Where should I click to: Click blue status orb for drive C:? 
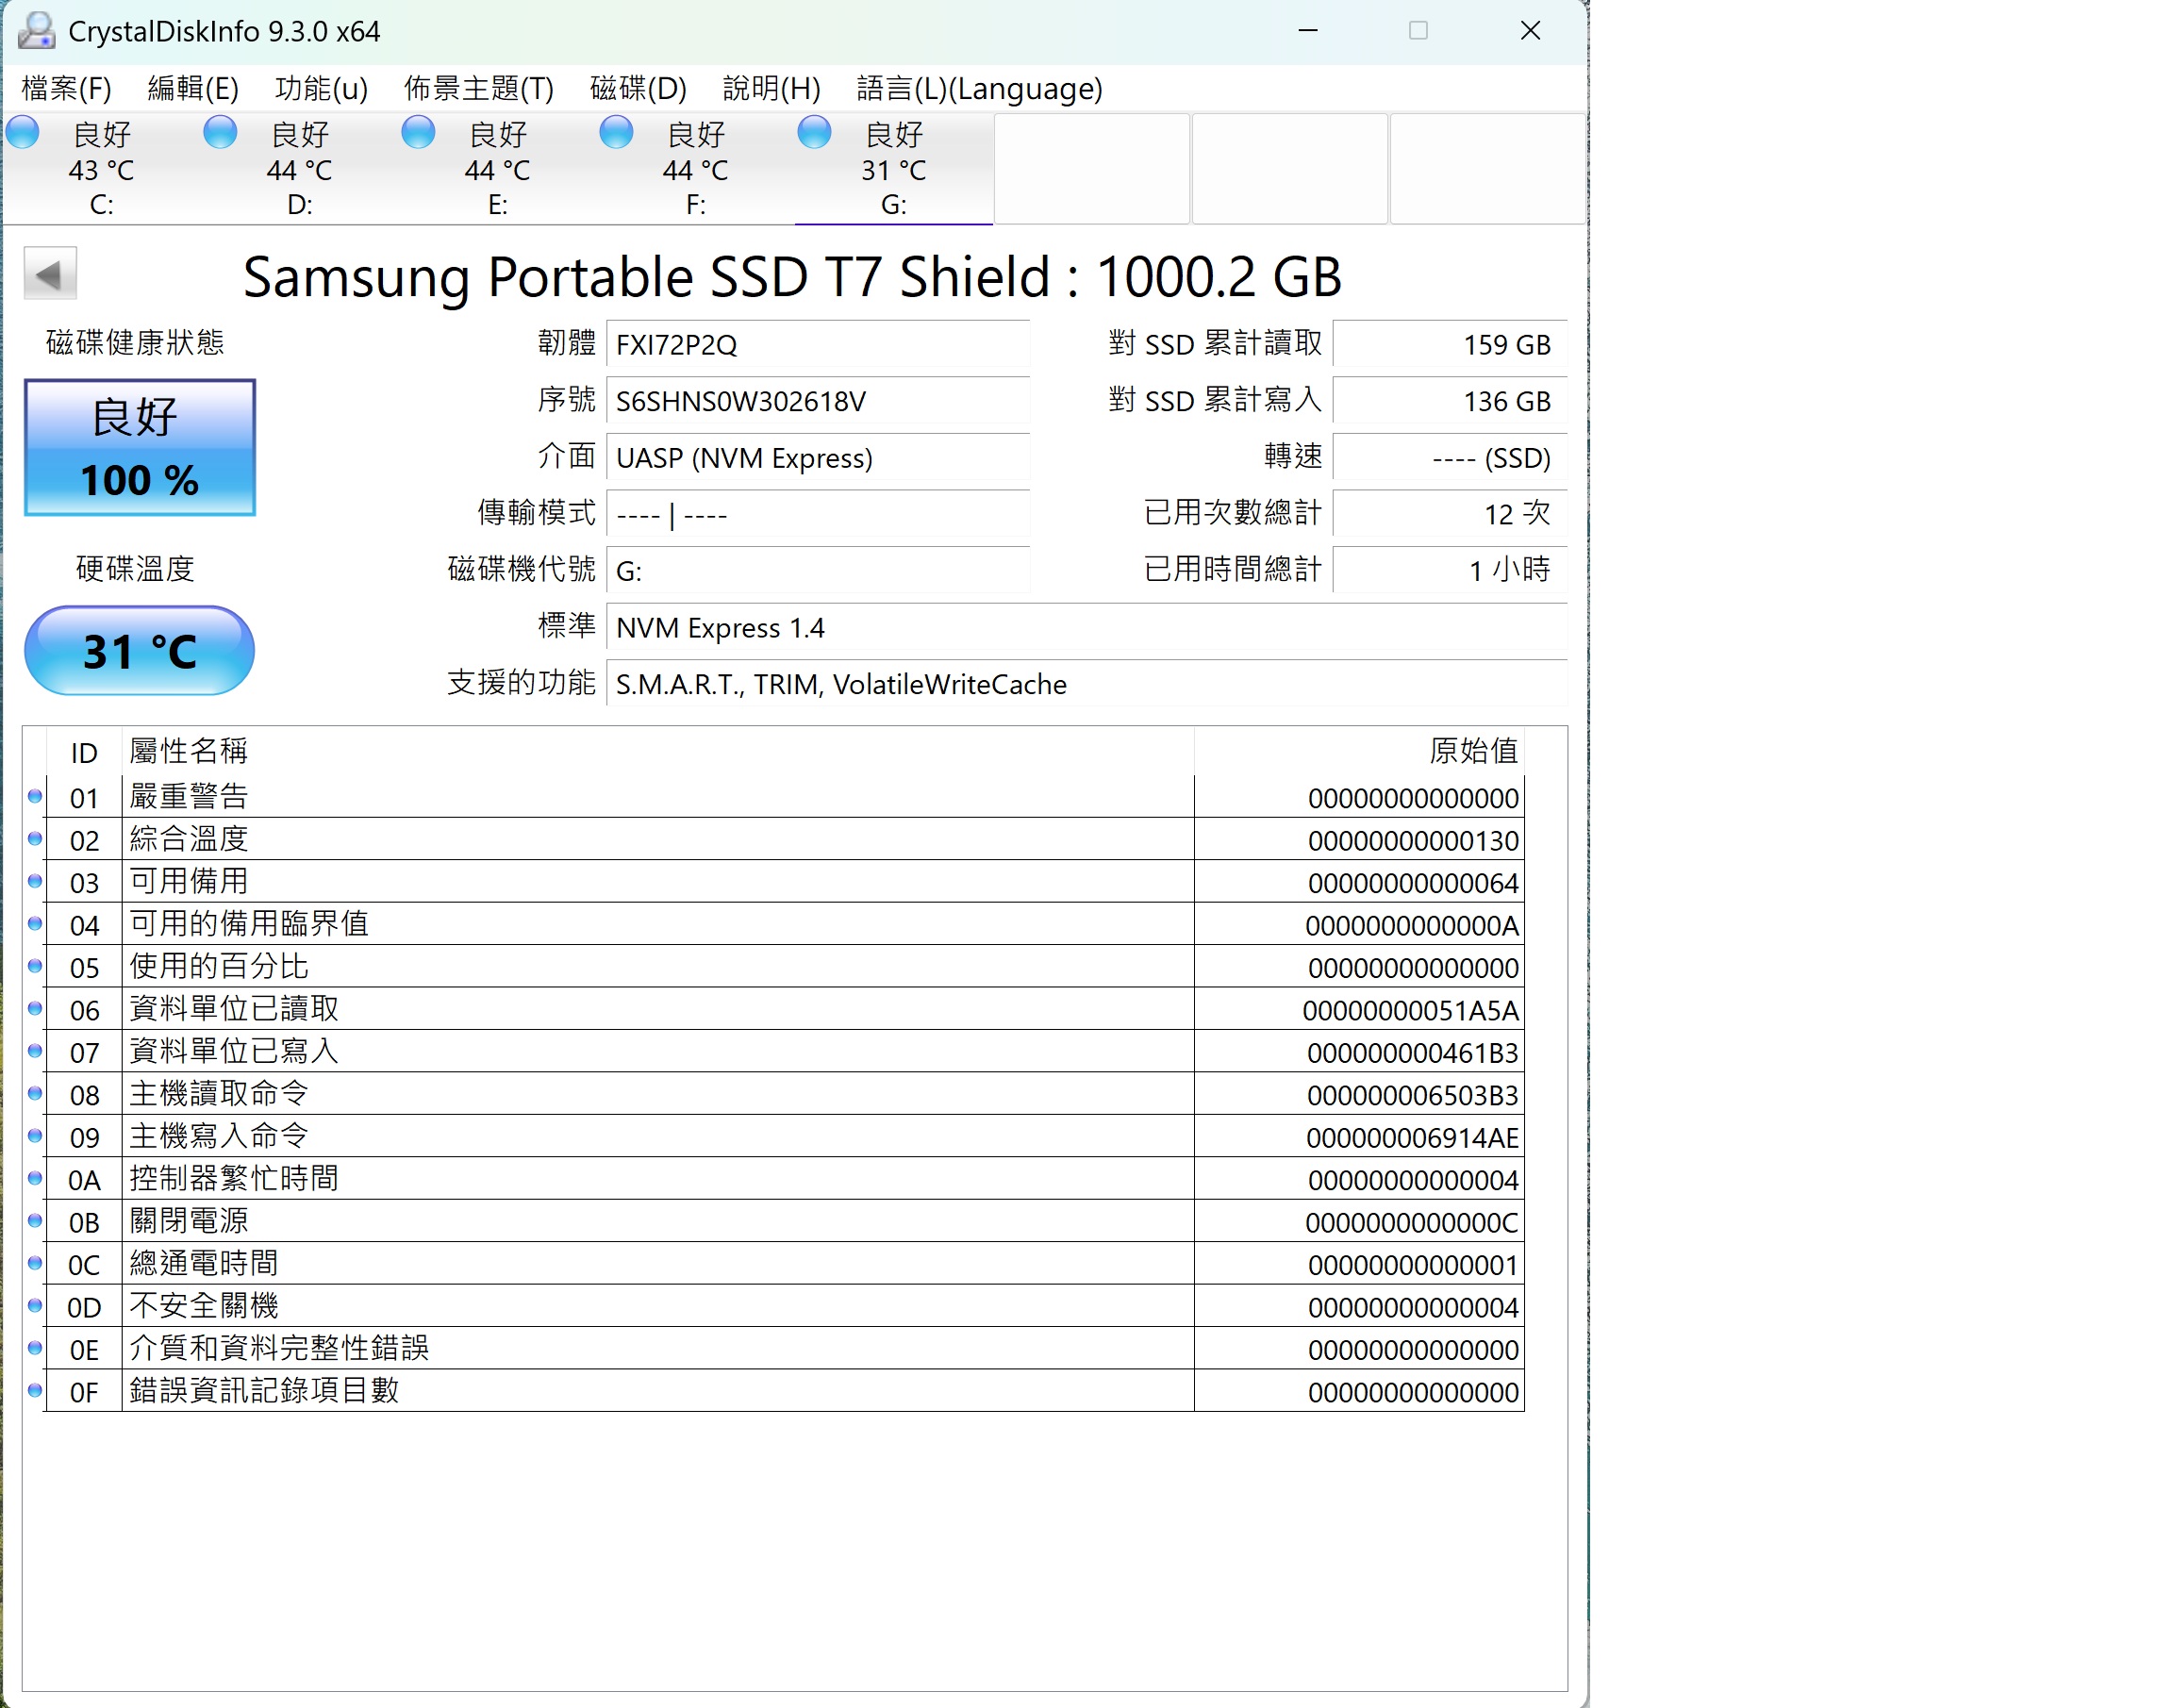pos(22,132)
